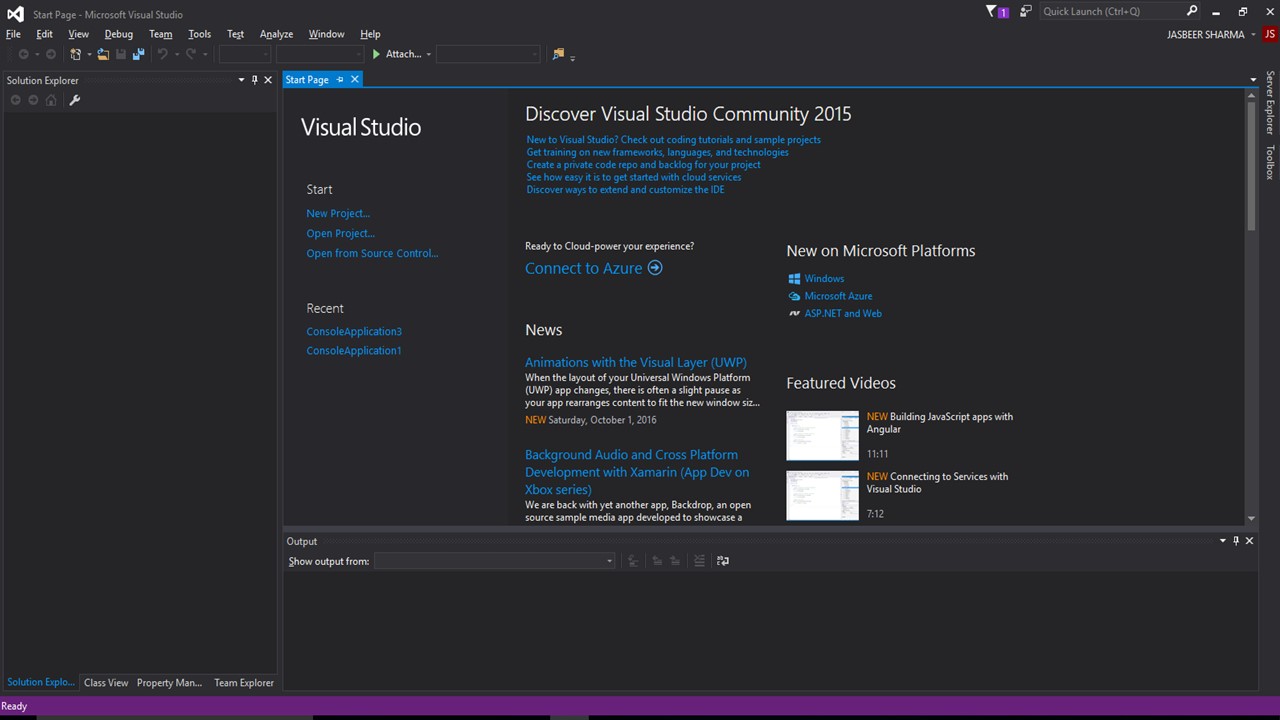Open the Window menu
The image size is (1280, 720).
326,34
